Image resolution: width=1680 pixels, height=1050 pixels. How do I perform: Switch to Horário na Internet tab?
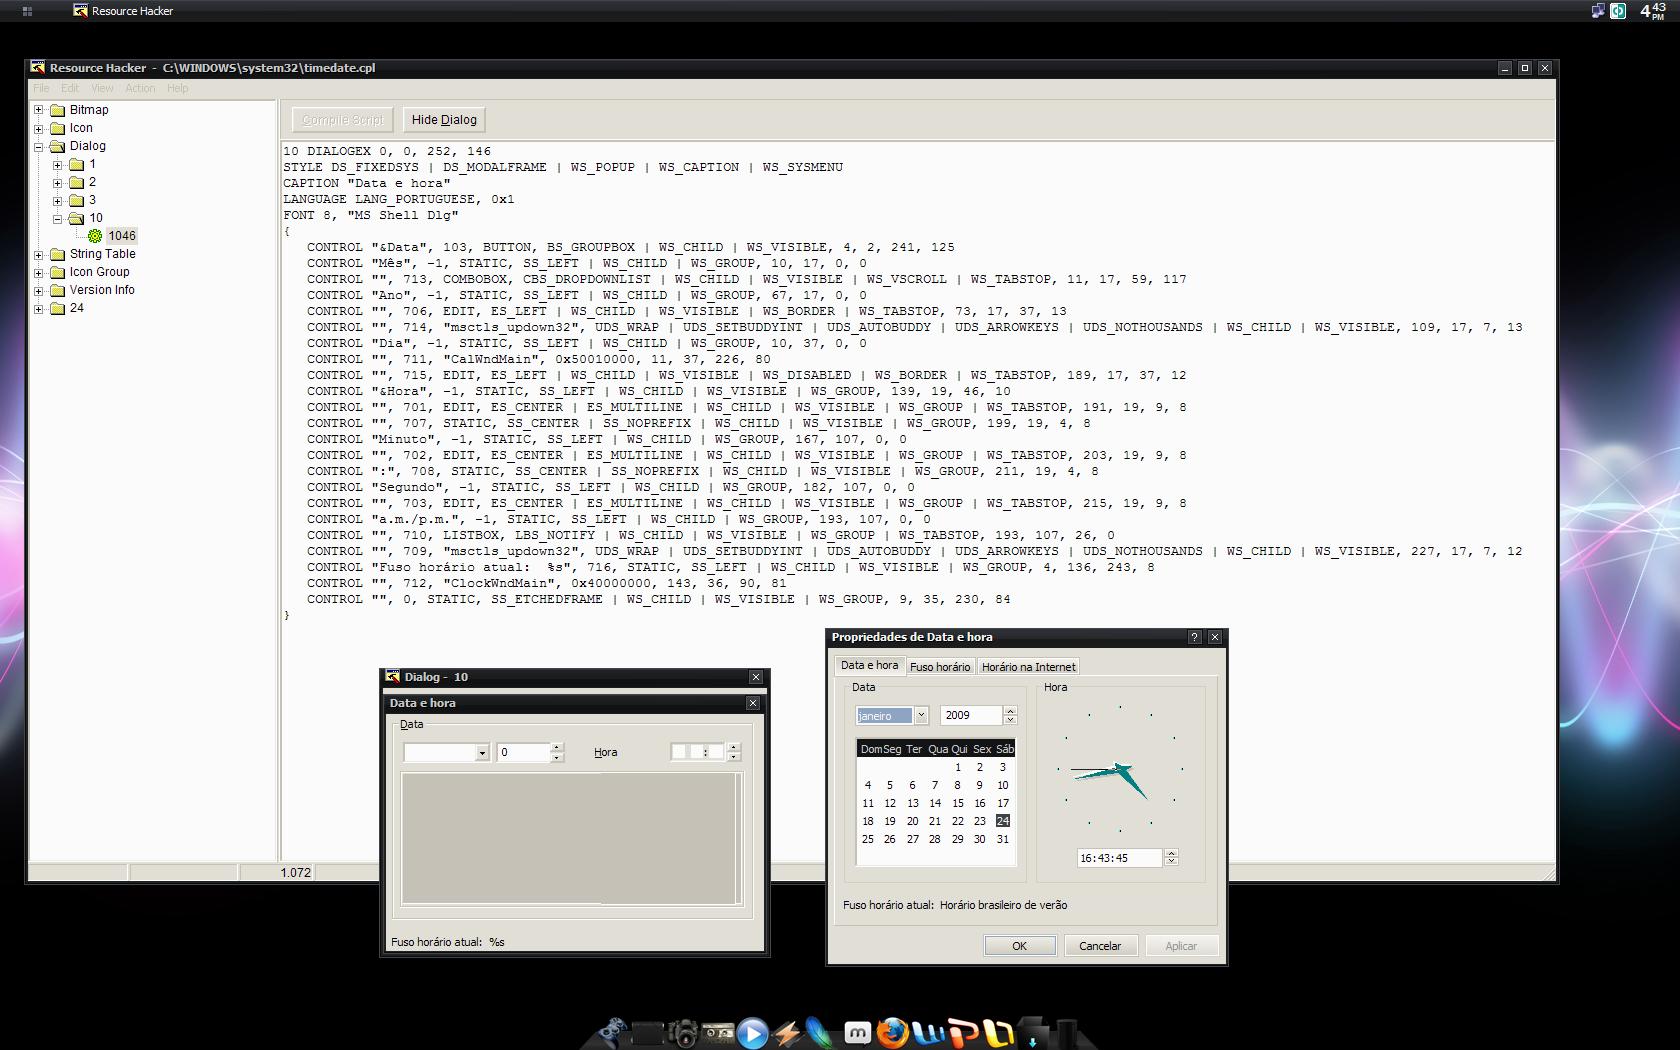(1028, 667)
